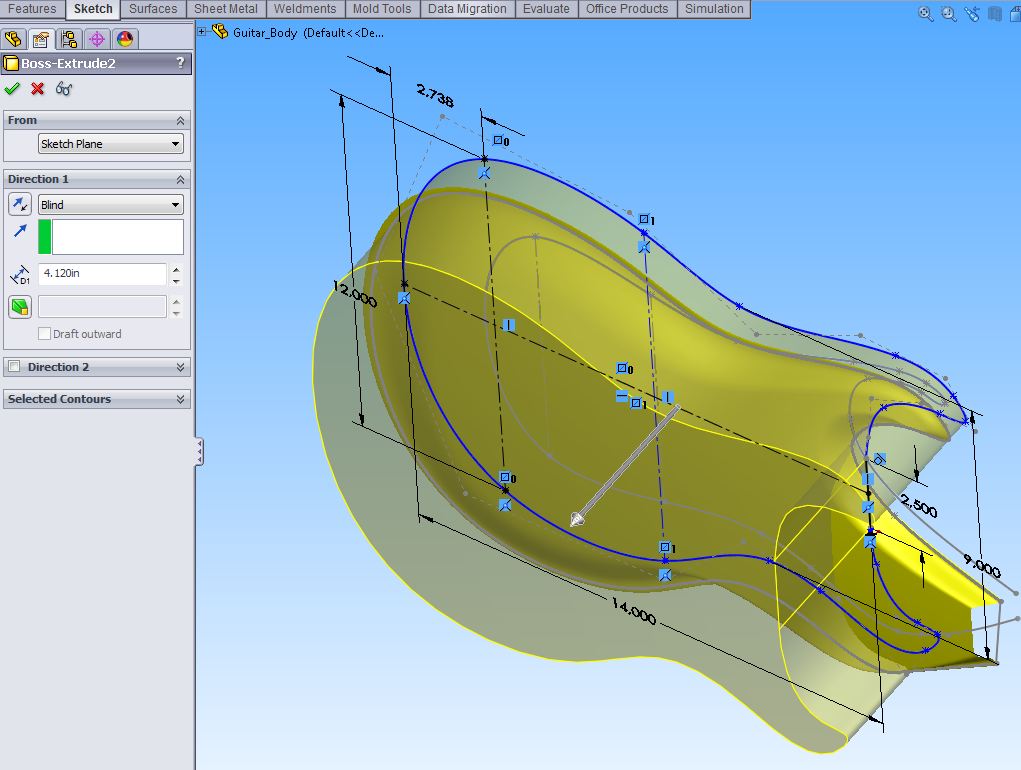
Task: Expand the Selected Contours section
Action: pos(179,399)
